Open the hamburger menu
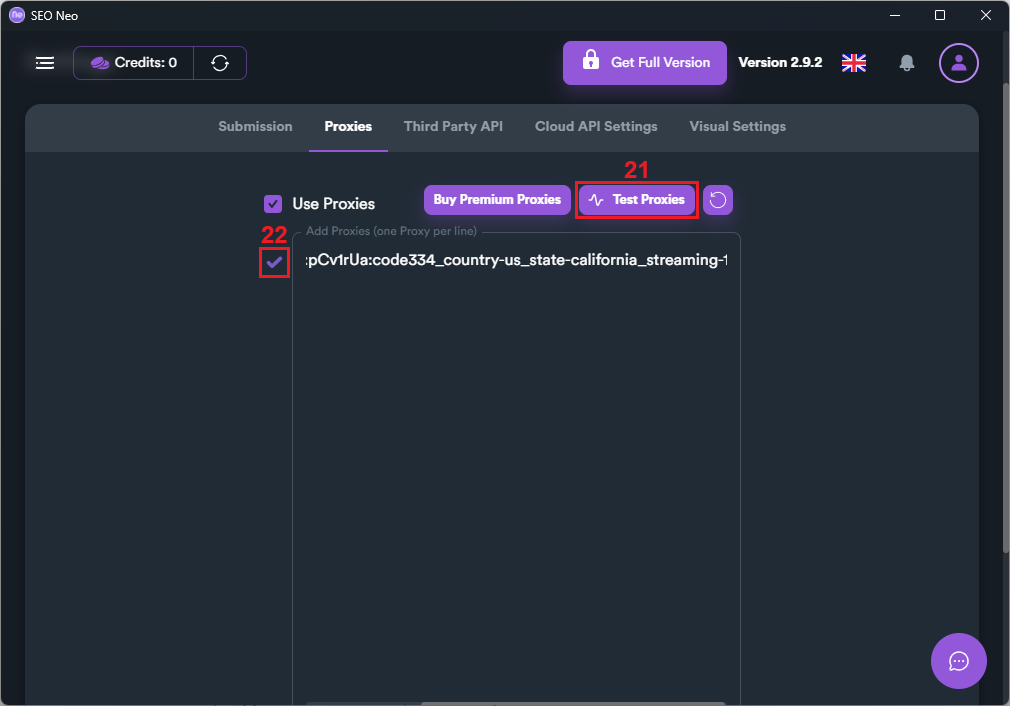The height and width of the screenshot is (706, 1010). pos(44,63)
